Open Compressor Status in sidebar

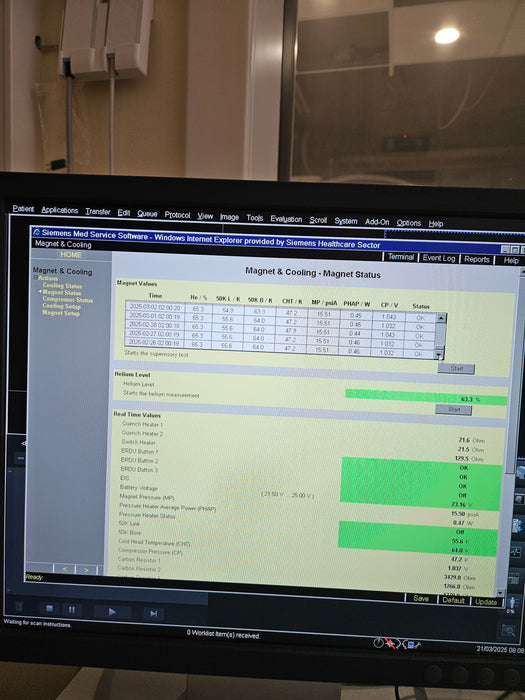coord(68,300)
